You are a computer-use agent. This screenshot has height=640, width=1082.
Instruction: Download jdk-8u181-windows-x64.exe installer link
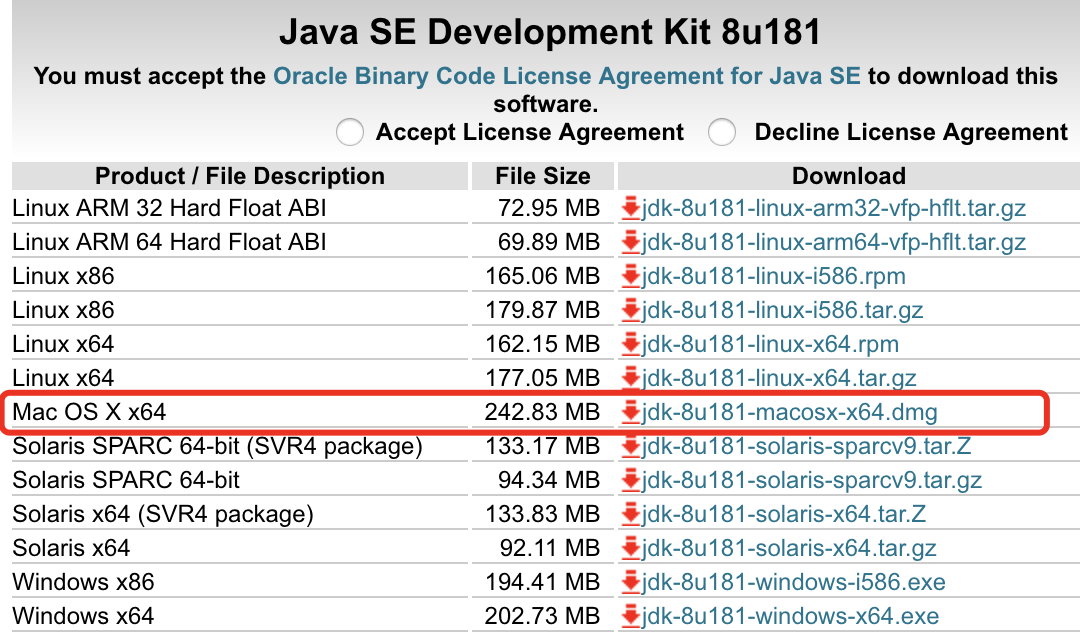pyautogui.click(x=790, y=616)
